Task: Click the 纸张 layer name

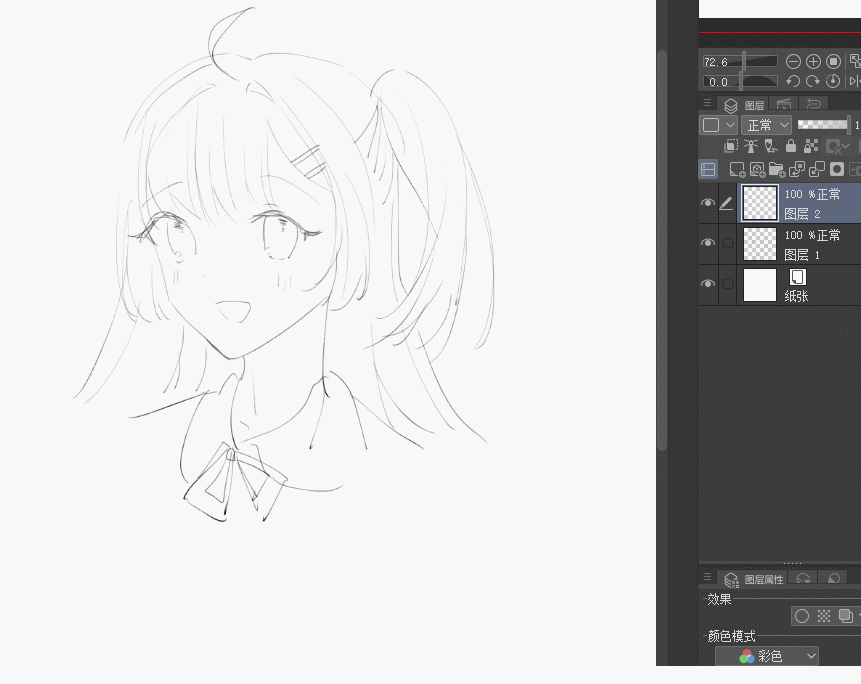Action: [796, 296]
